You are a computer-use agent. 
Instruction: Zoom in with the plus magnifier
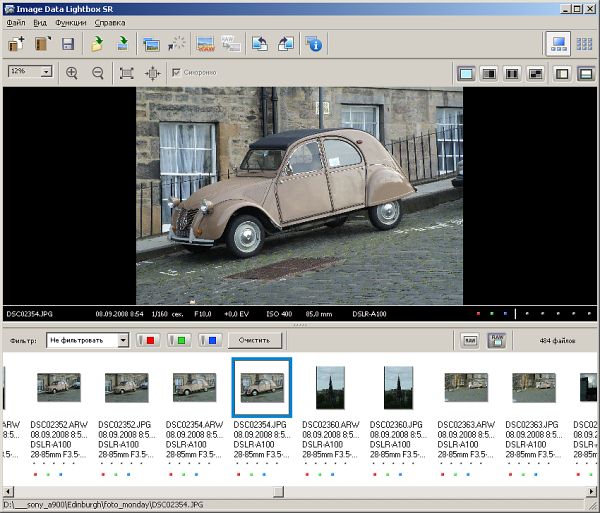[72, 73]
